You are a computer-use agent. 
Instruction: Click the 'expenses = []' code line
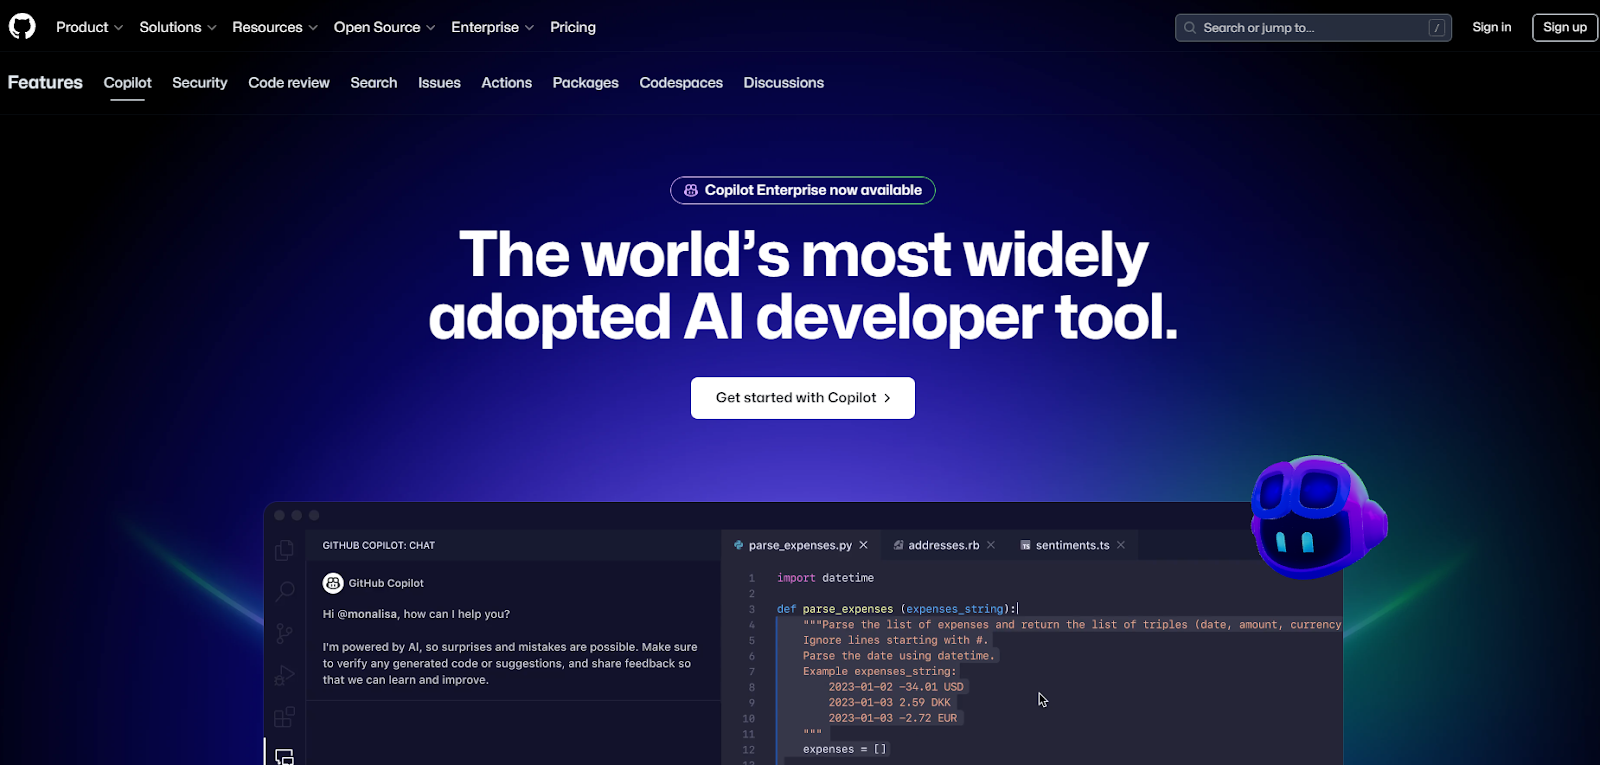tap(844, 749)
